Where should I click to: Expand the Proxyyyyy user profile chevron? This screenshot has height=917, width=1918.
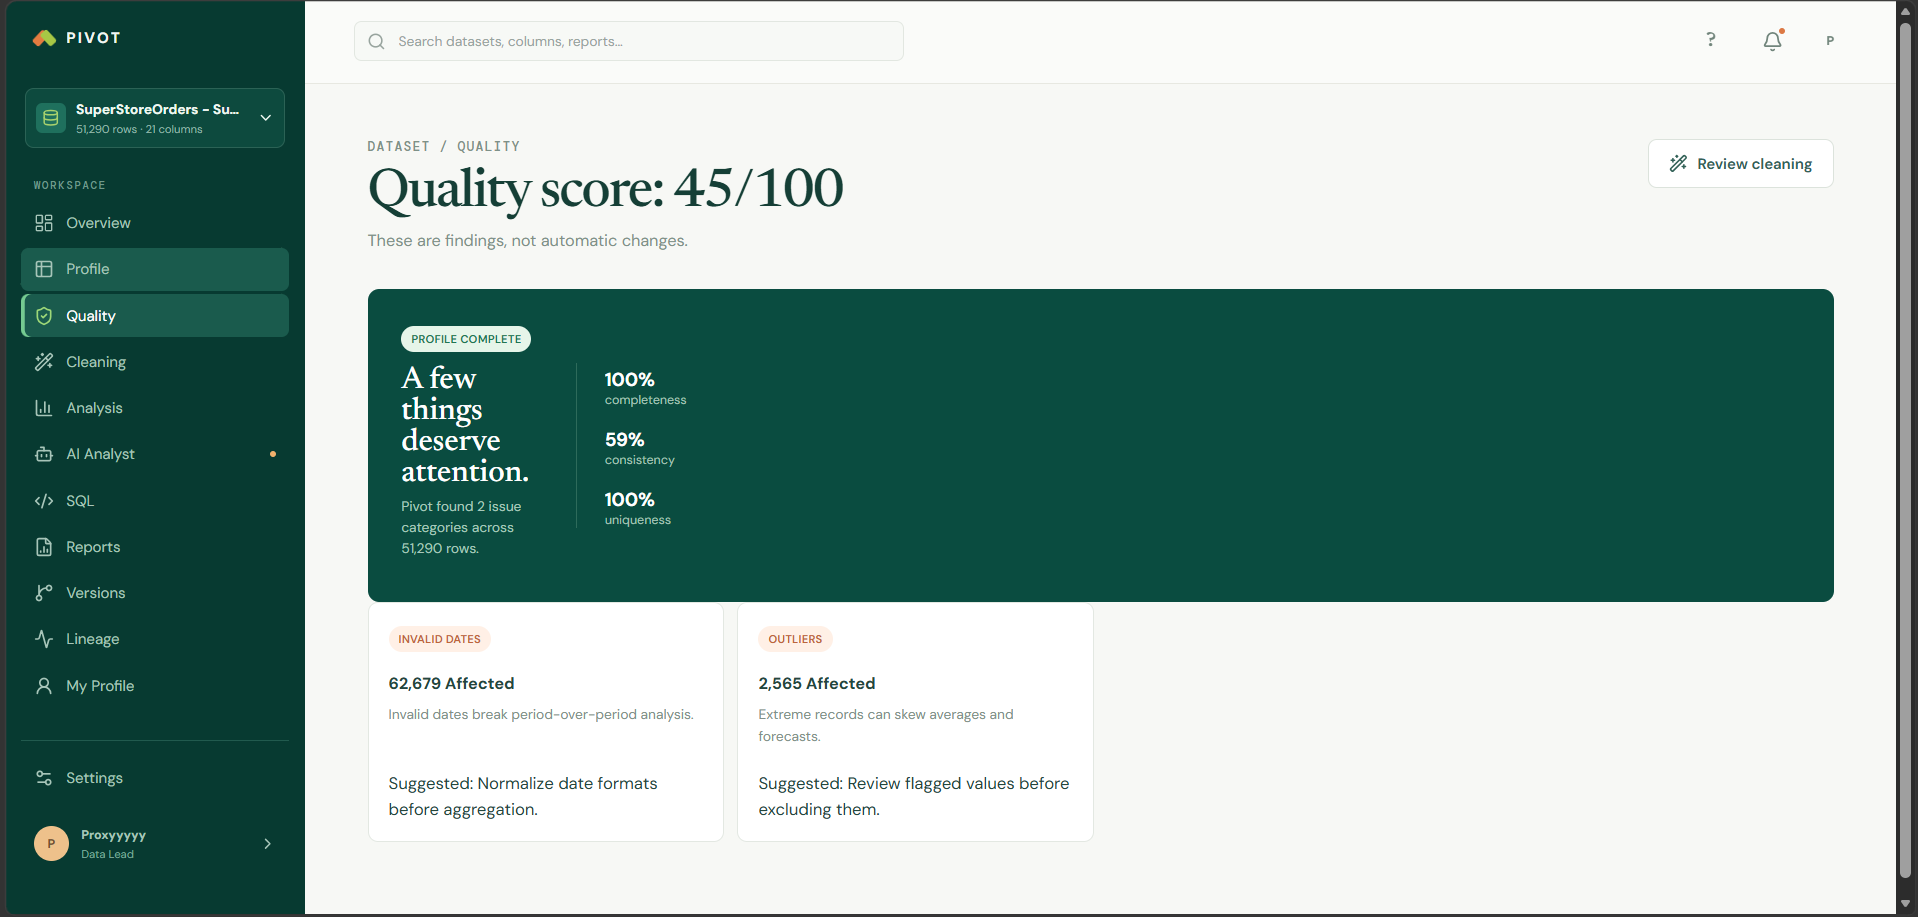pos(267,844)
